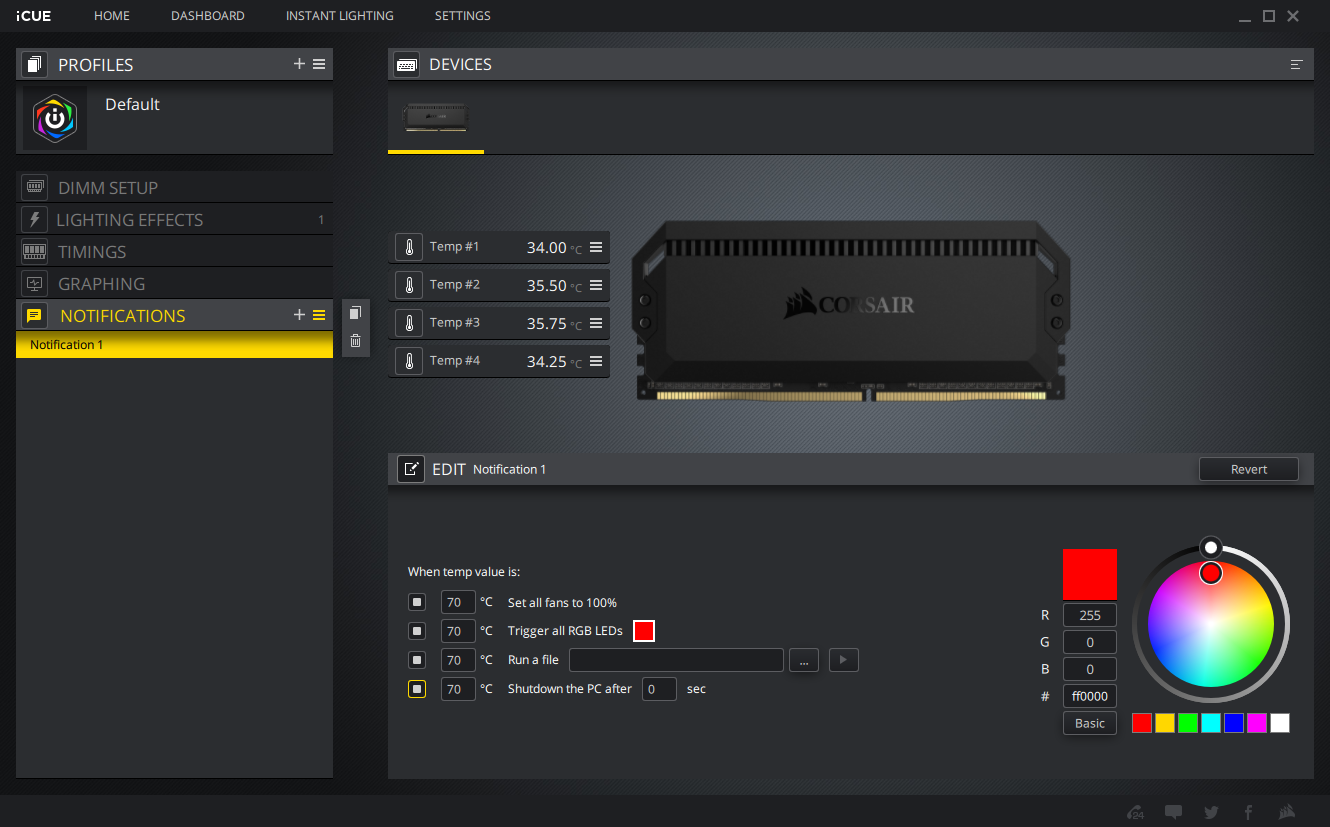The image size is (1330, 827).
Task: Open Temp #1 sensor options menu
Action: 596,247
